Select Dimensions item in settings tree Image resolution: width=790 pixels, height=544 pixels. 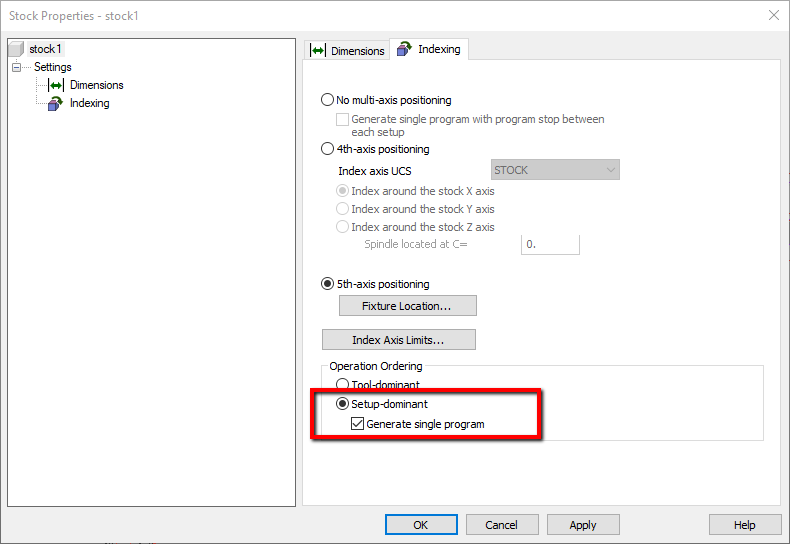96,85
